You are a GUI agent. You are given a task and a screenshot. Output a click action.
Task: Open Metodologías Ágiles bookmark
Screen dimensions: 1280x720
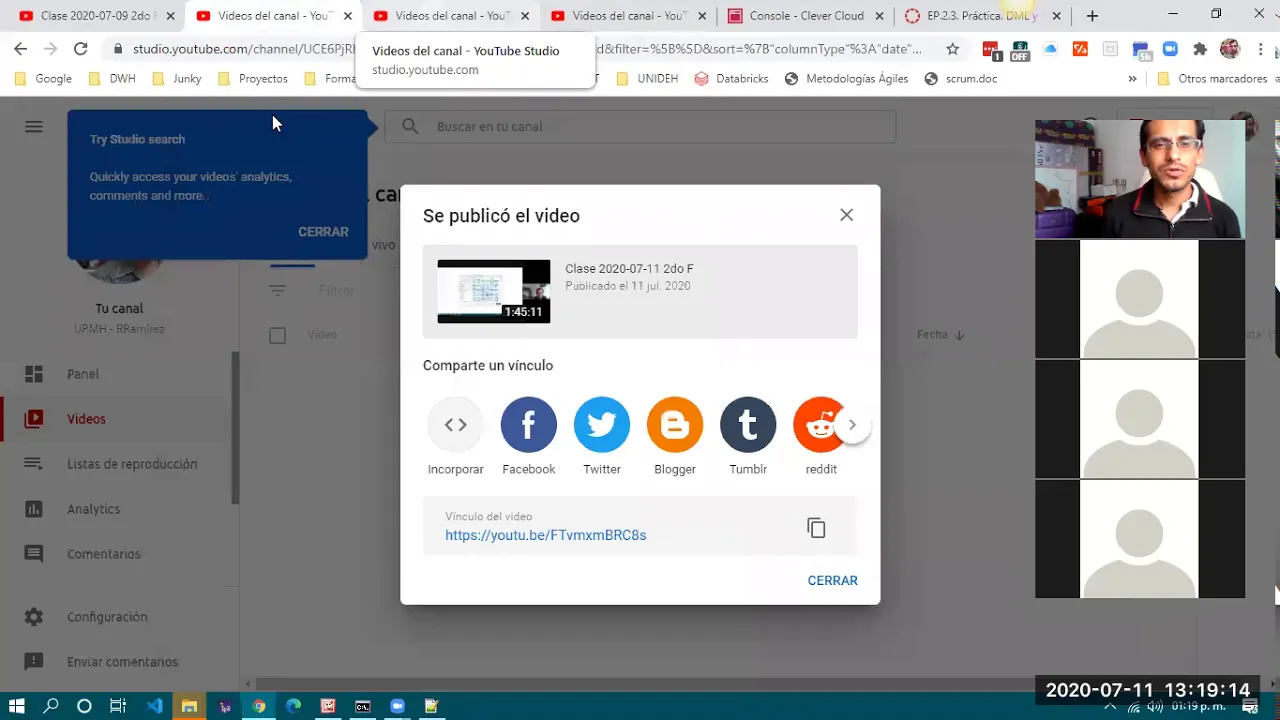[x=847, y=78]
